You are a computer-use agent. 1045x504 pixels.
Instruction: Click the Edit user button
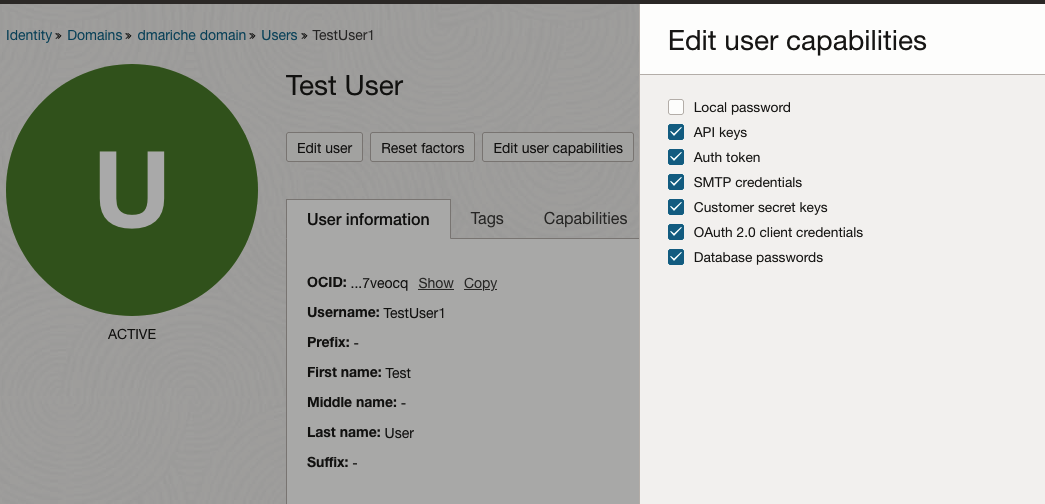point(324,148)
